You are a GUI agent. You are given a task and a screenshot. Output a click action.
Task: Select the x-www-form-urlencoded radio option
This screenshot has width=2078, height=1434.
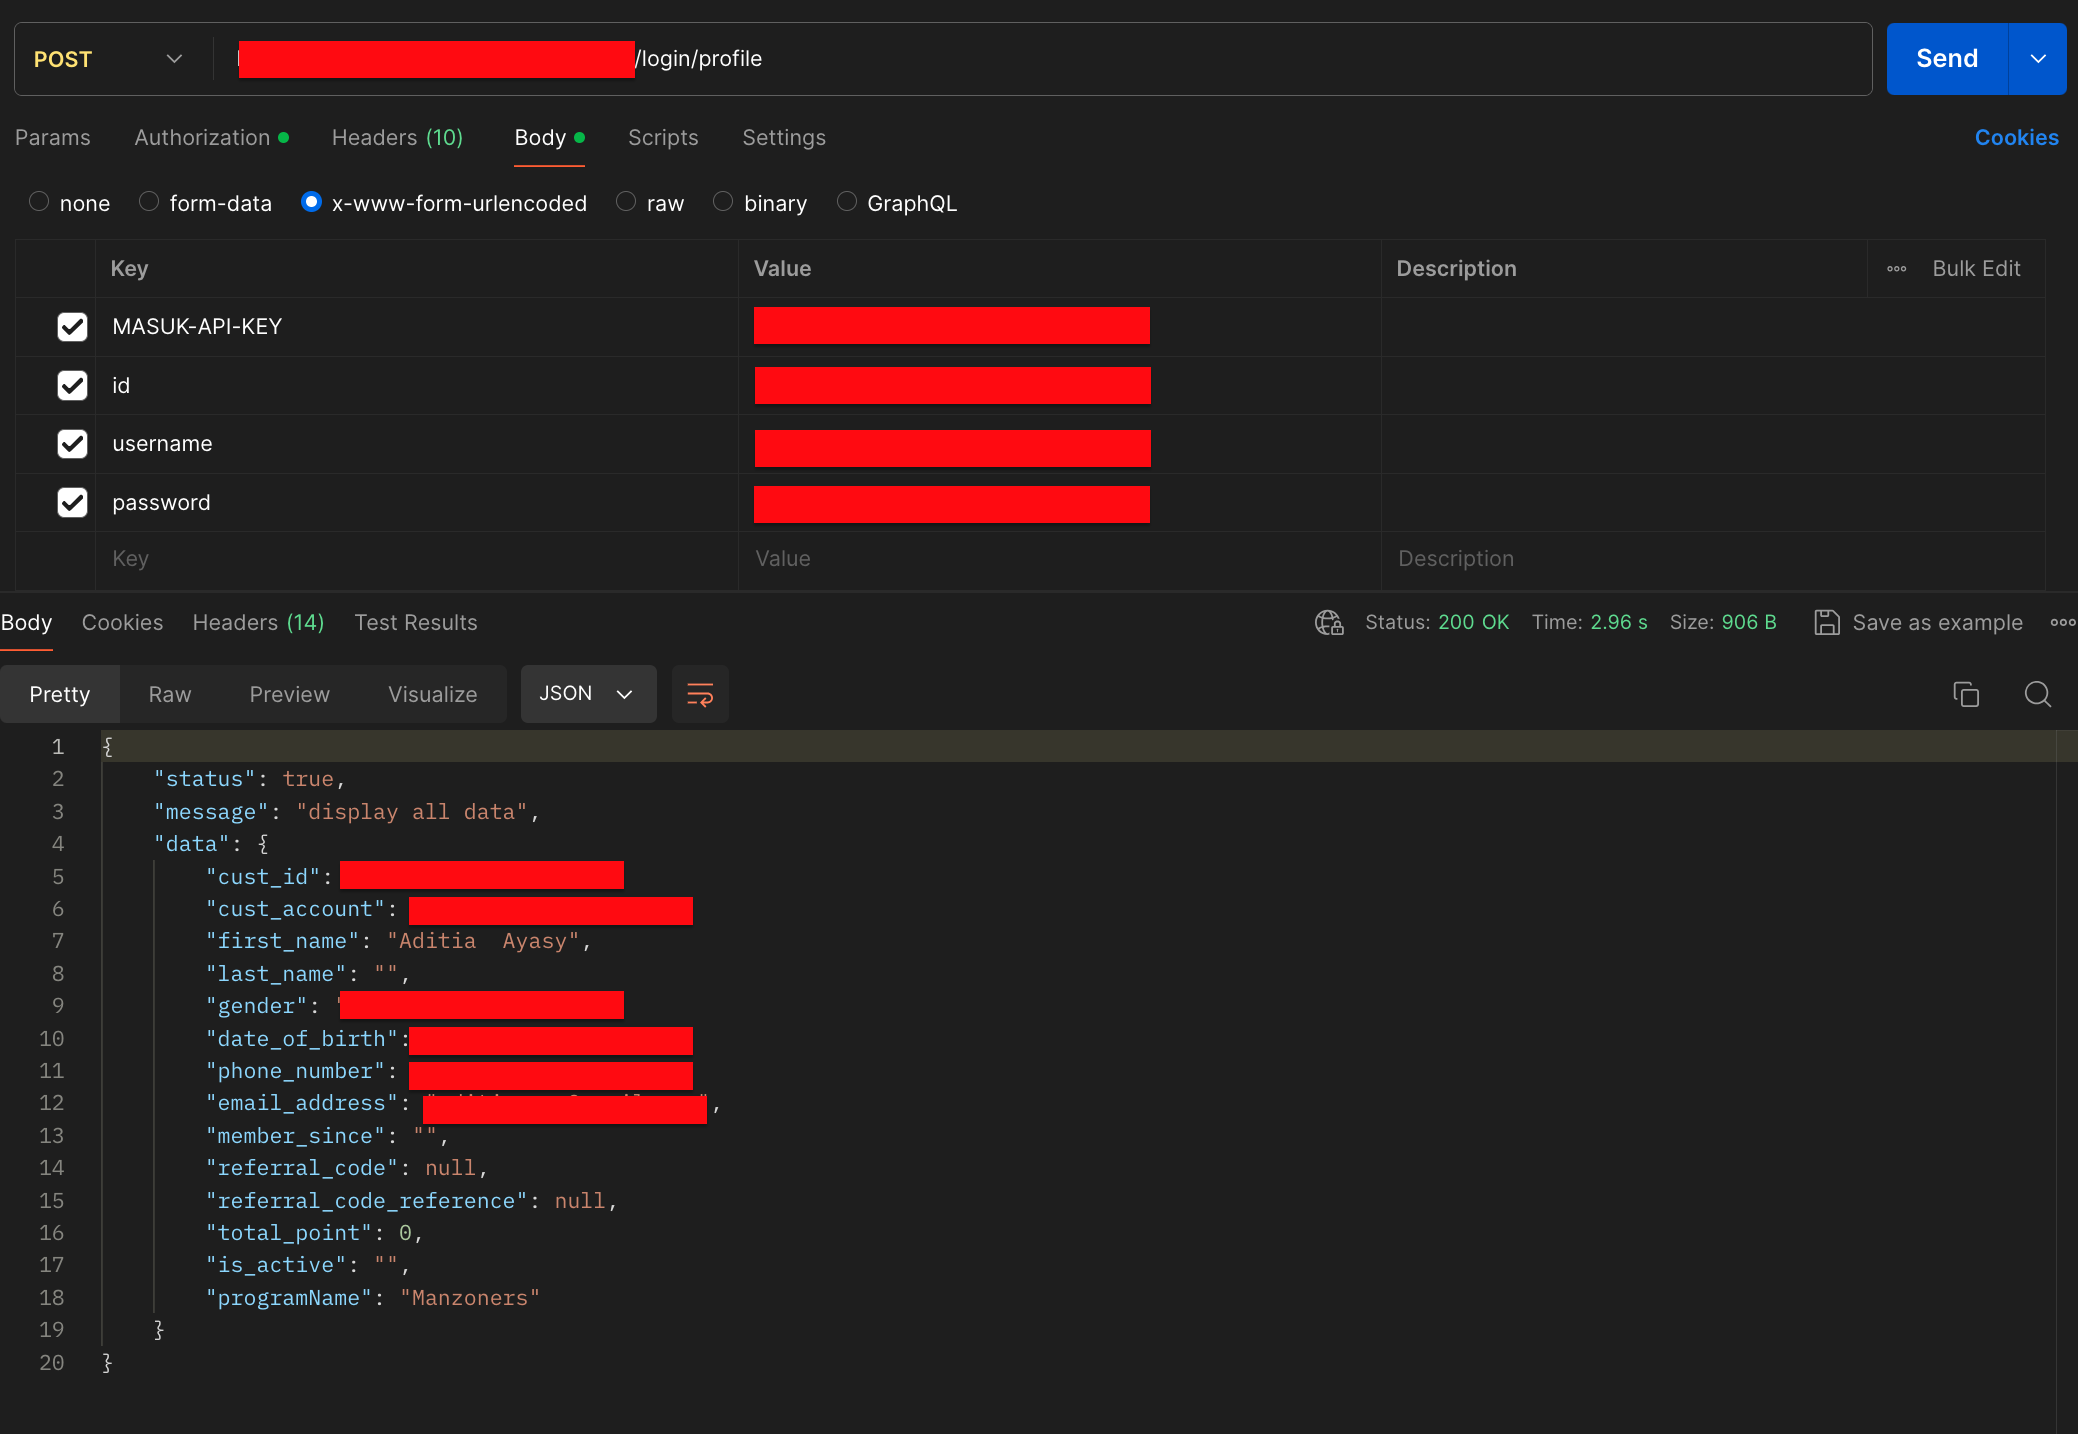click(x=312, y=201)
